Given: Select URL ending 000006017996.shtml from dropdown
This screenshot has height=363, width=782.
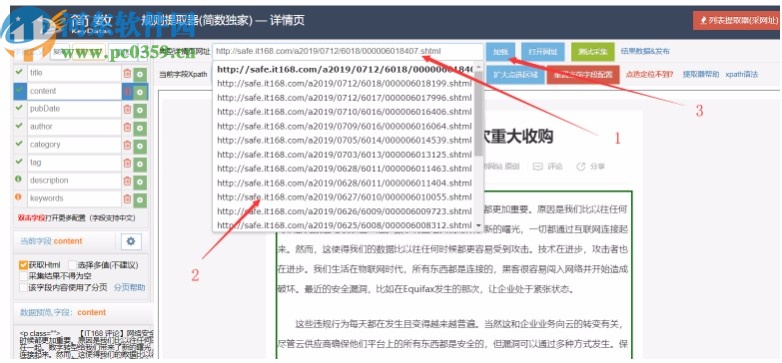Looking at the screenshot, I should [x=344, y=98].
